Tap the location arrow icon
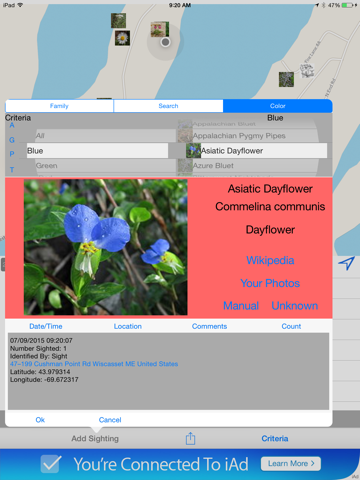This screenshot has width=360, height=480. (346, 263)
